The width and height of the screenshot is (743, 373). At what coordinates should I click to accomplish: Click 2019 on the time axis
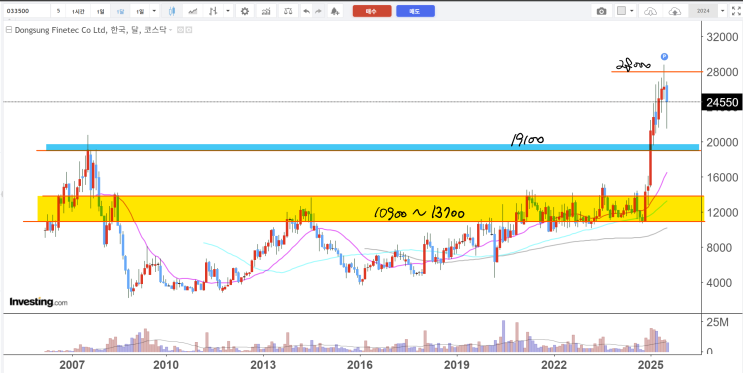click(457, 365)
